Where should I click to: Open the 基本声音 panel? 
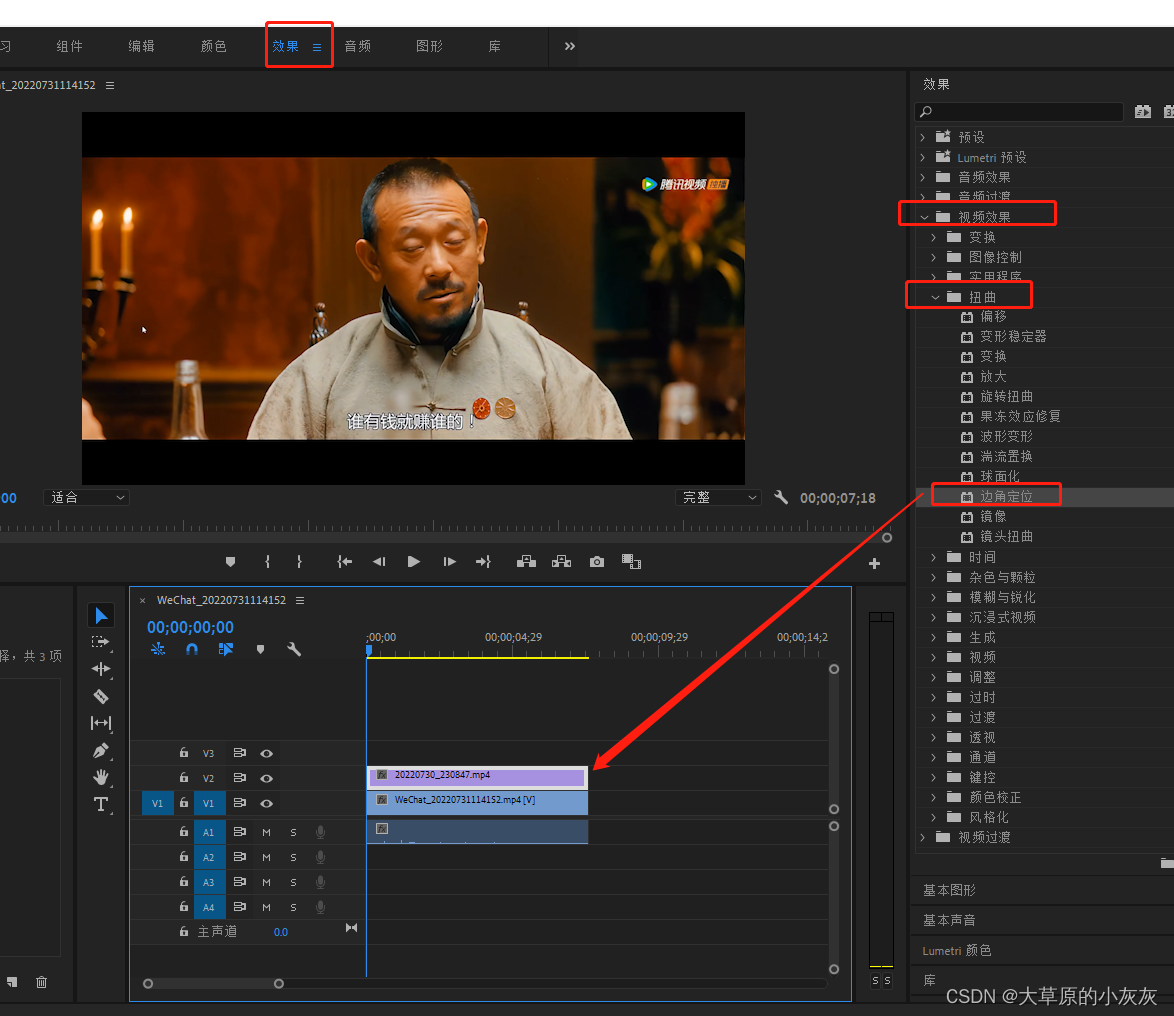(x=949, y=920)
